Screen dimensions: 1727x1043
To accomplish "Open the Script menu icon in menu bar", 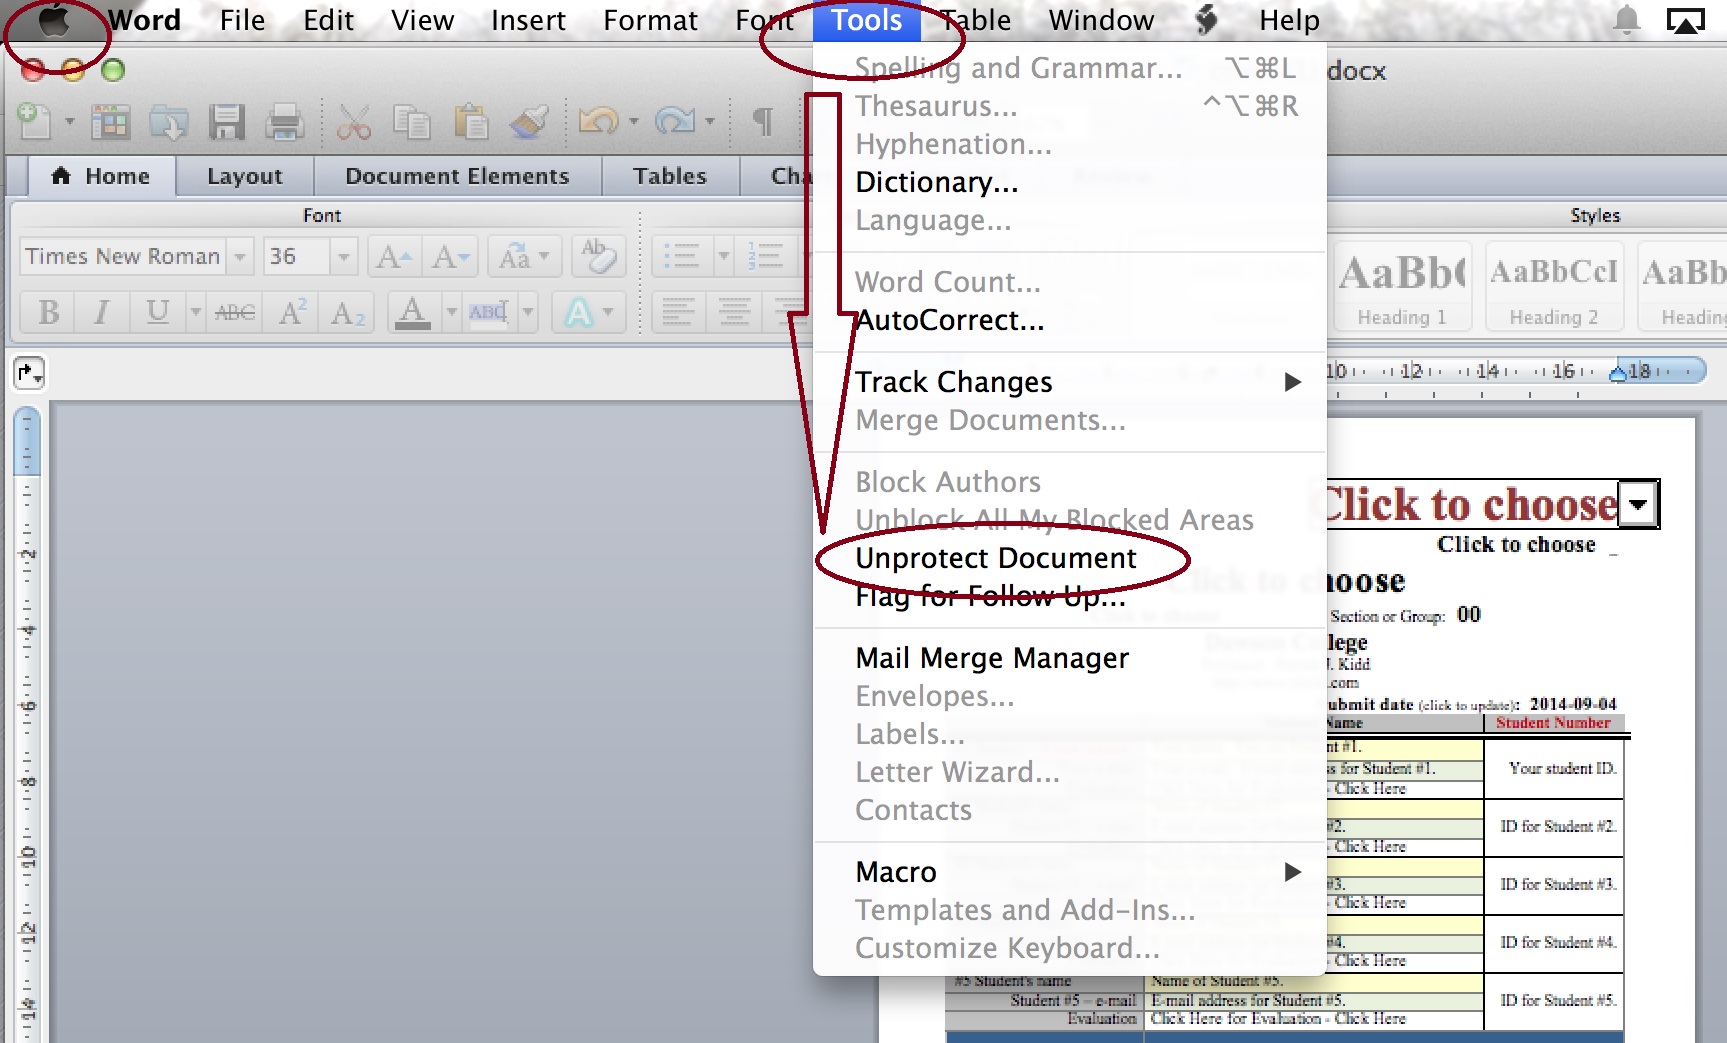I will click(x=1207, y=20).
